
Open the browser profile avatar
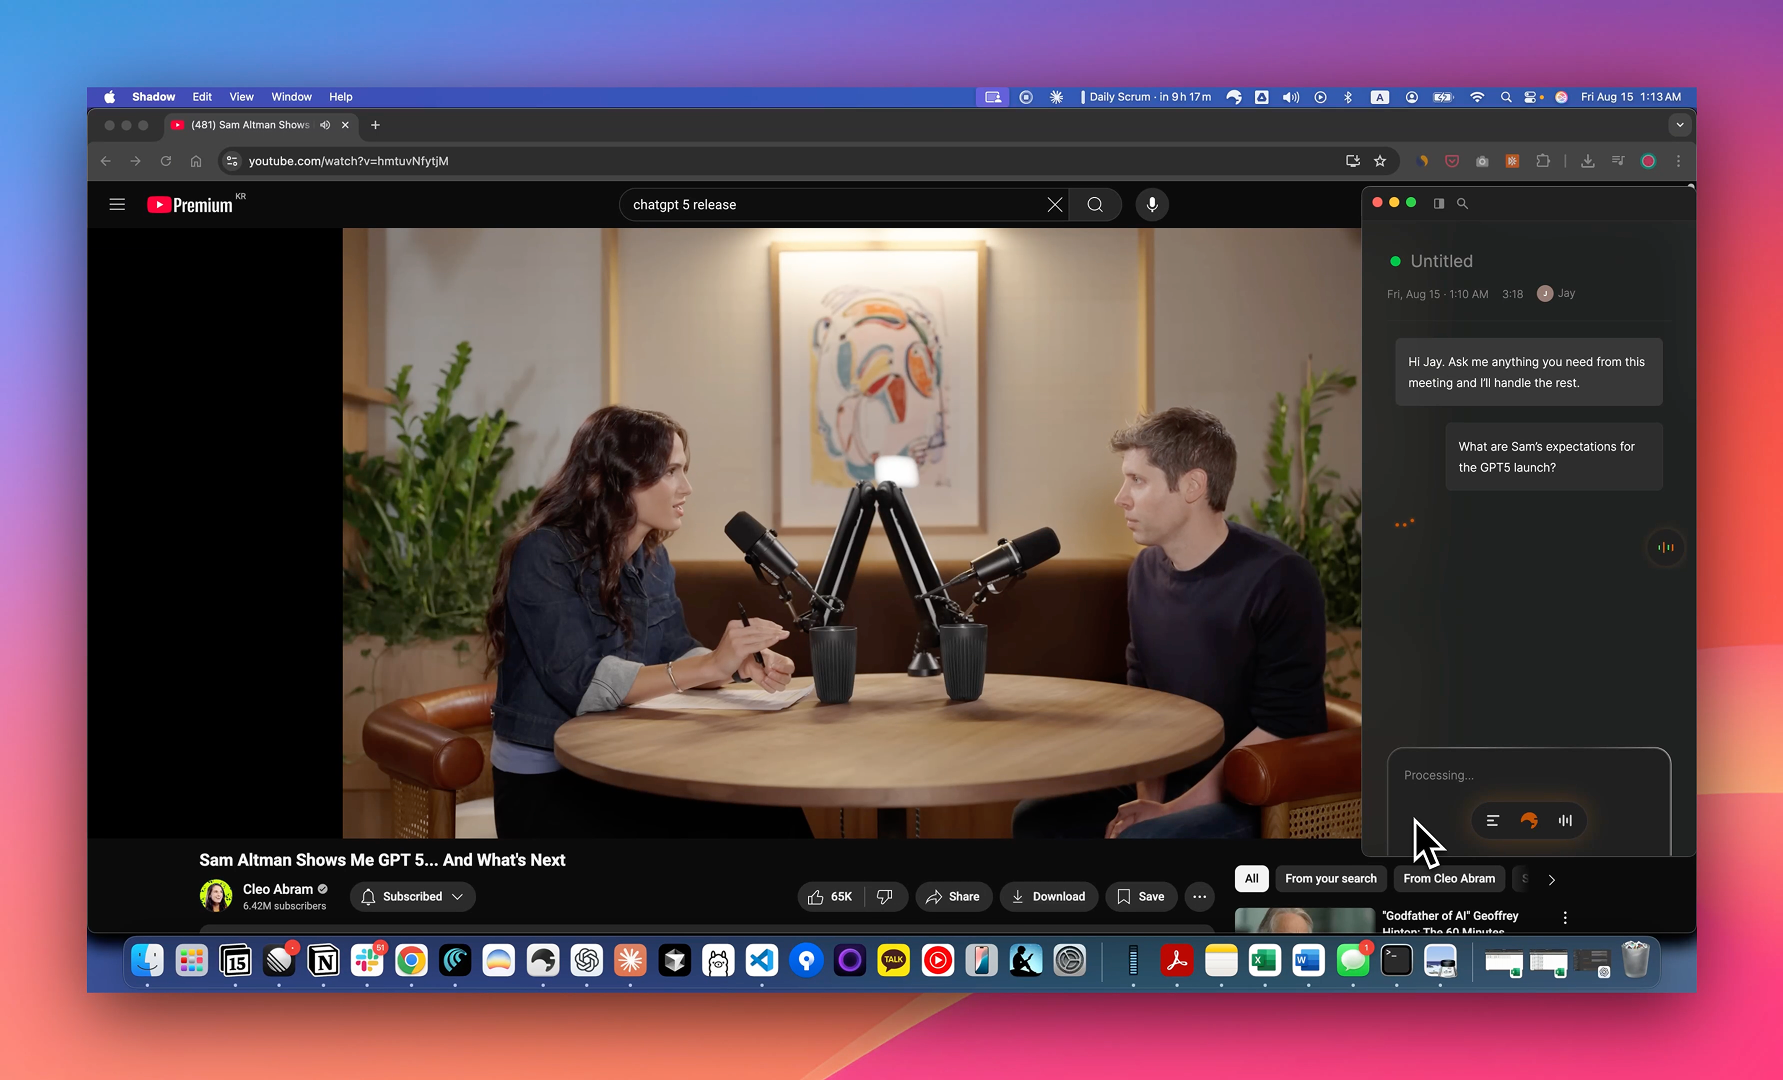click(1649, 161)
